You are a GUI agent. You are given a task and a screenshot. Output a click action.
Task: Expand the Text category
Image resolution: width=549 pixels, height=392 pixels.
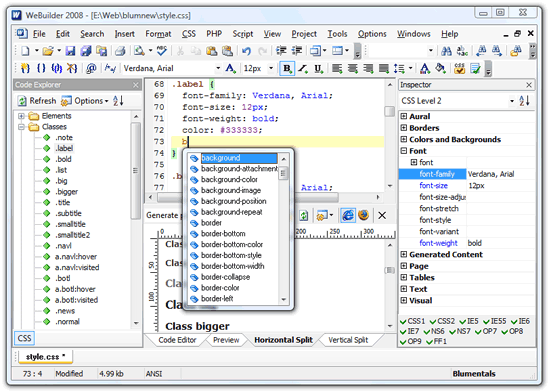pyautogui.click(x=404, y=289)
